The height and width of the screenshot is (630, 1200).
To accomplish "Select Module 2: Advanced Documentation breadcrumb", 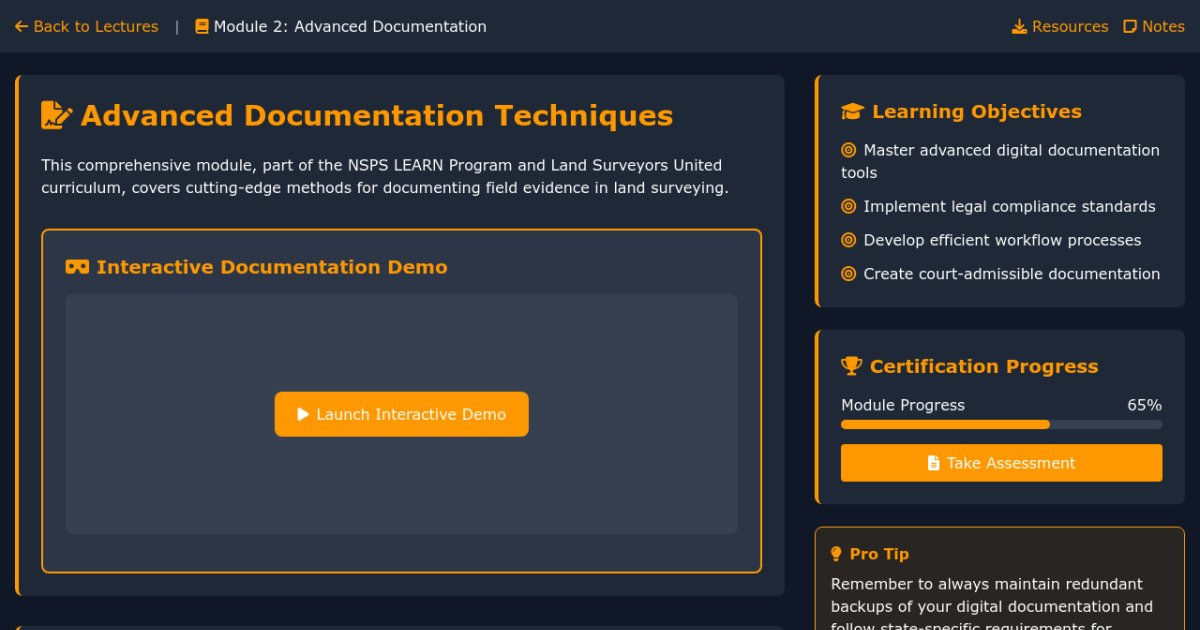I will [349, 27].
